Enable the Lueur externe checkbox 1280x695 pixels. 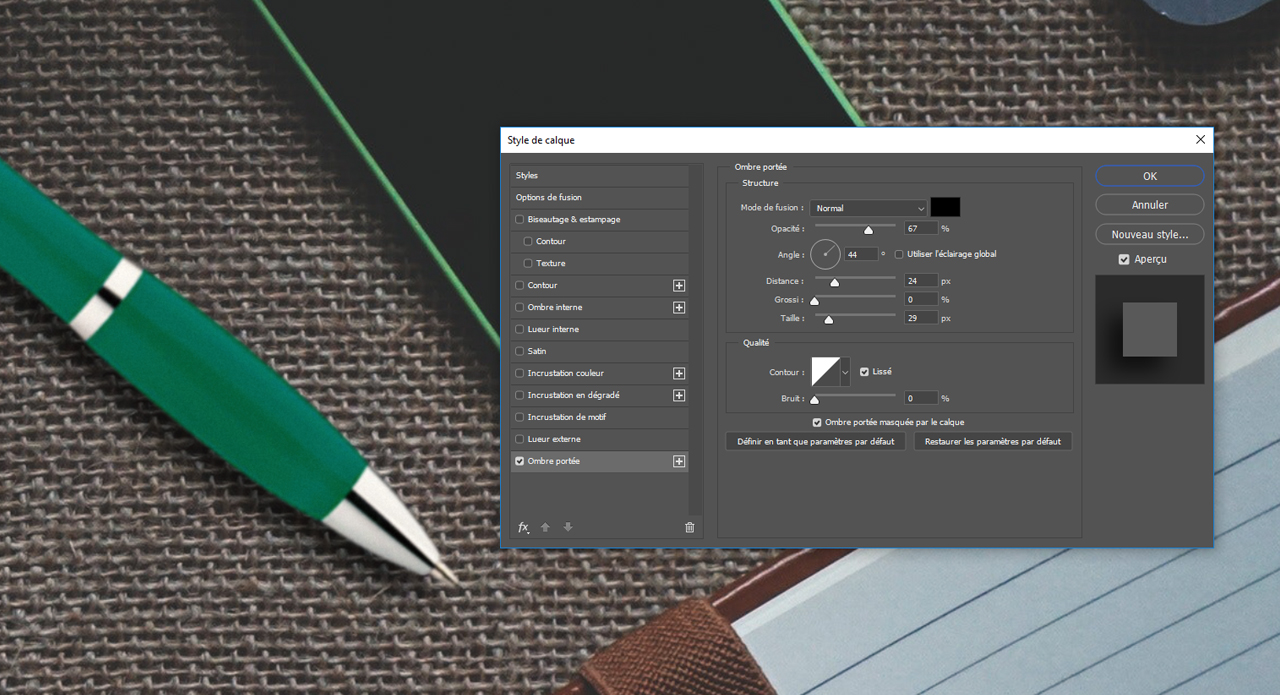click(519, 439)
